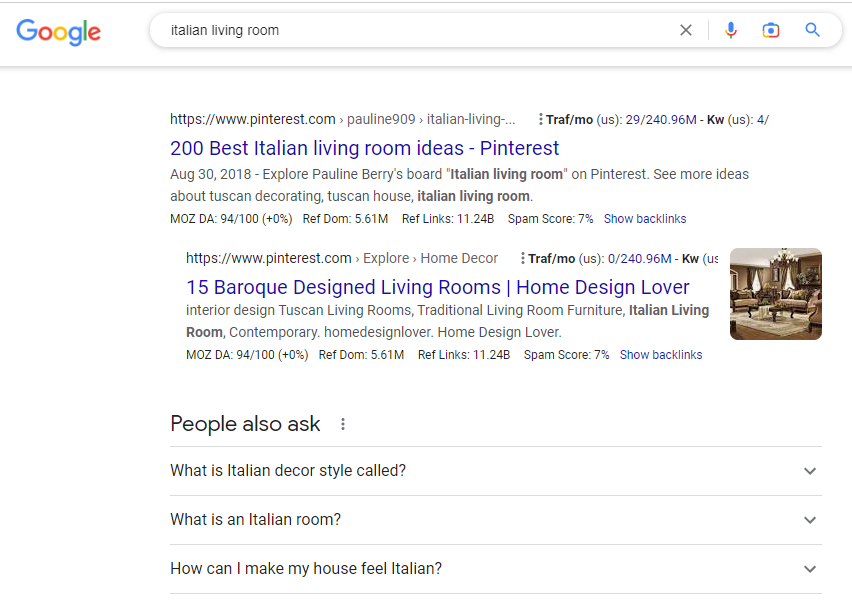Viewport: 852px width, 608px height.
Task: Open baroque living room thumbnail image
Action: 775,294
